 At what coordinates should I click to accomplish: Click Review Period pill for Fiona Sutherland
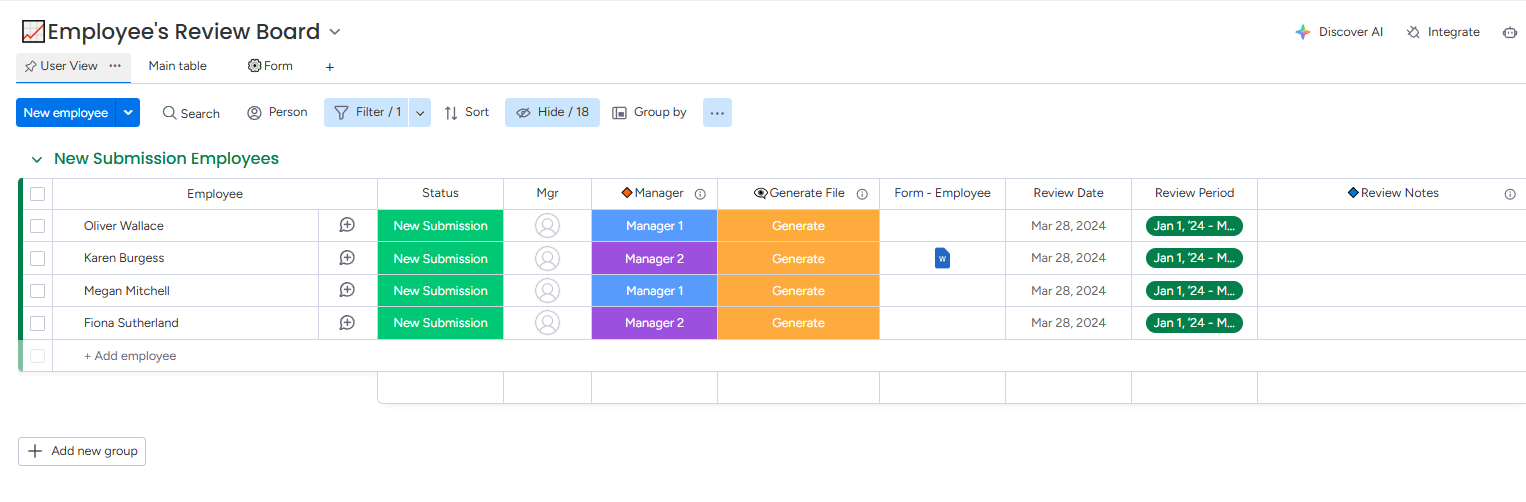click(x=1194, y=323)
